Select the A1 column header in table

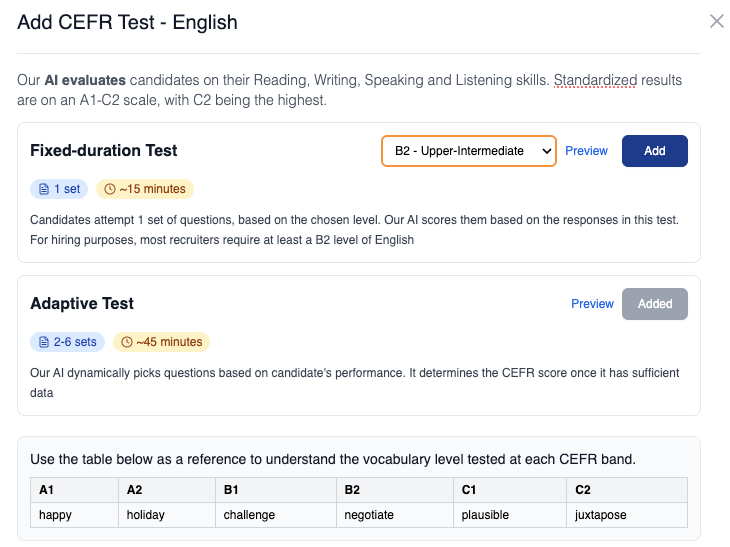tap(46, 490)
